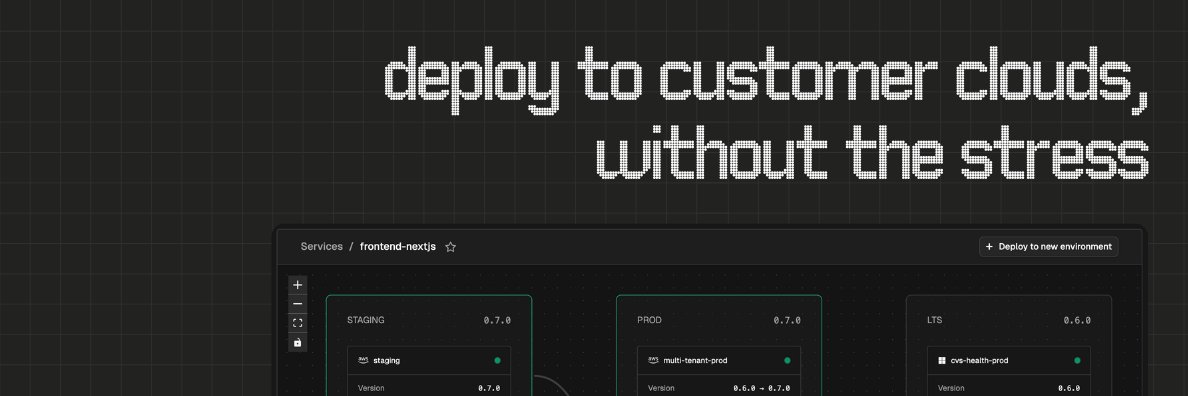The height and width of the screenshot is (396, 1188).
Task: Click the Version label under staging
Action: click(x=371, y=388)
